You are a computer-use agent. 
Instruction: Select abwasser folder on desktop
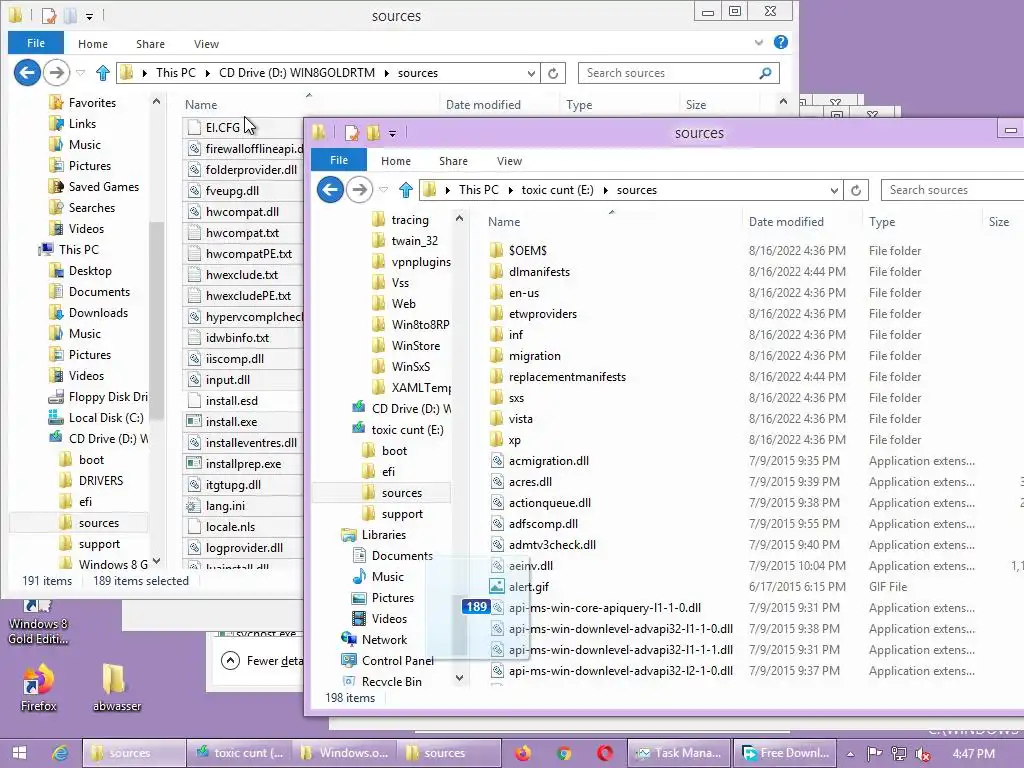point(116,687)
